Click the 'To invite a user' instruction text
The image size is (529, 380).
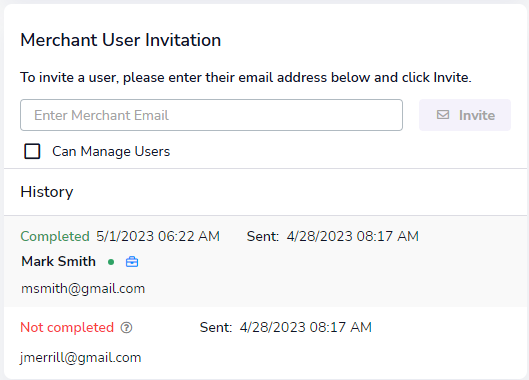click(x=246, y=78)
